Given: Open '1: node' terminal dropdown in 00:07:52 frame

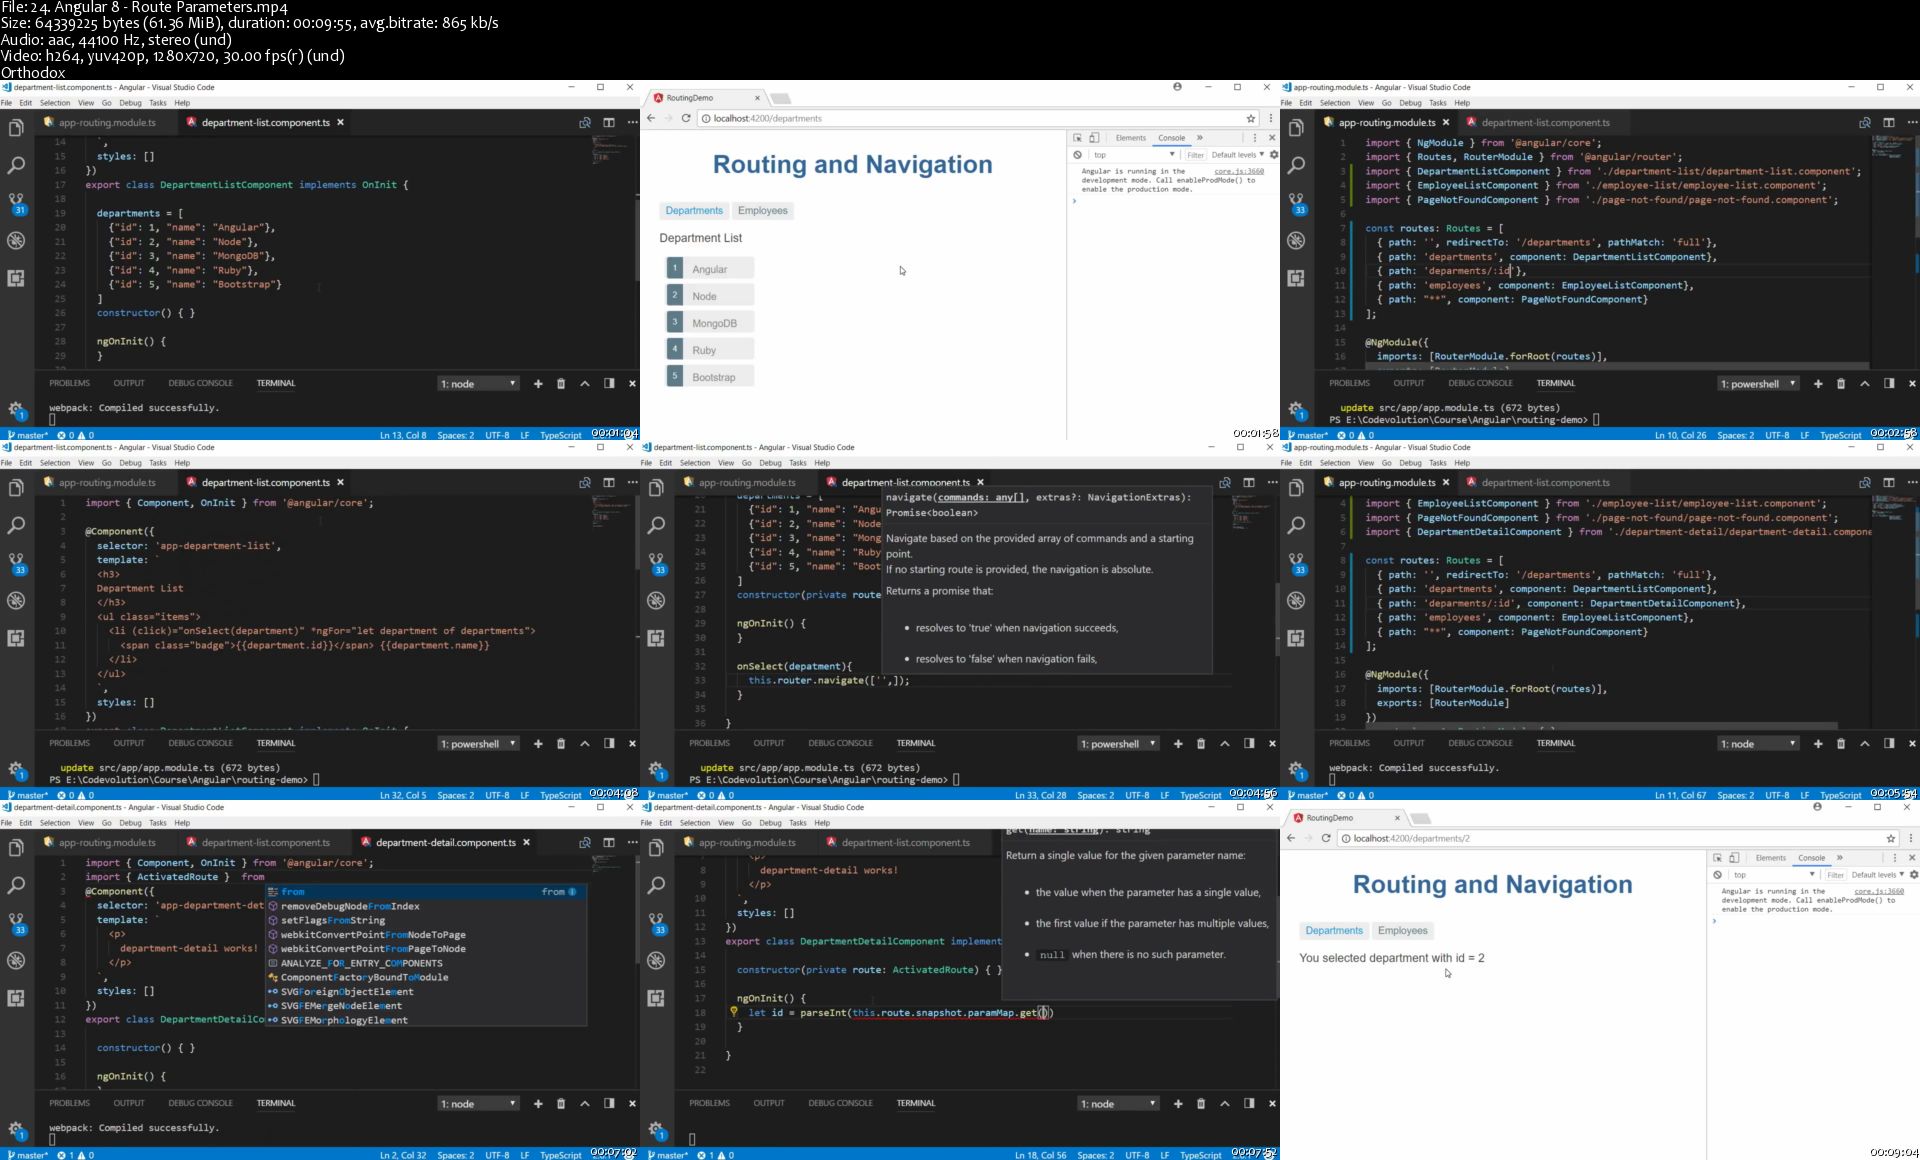Looking at the screenshot, I should (x=1118, y=1103).
